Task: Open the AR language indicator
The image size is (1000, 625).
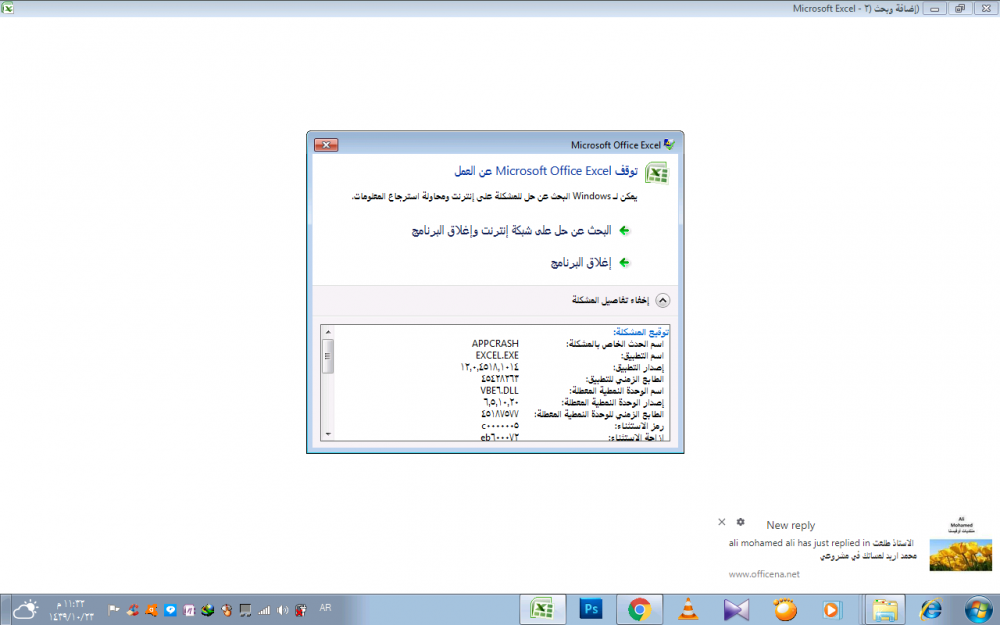Action: tap(325, 608)
